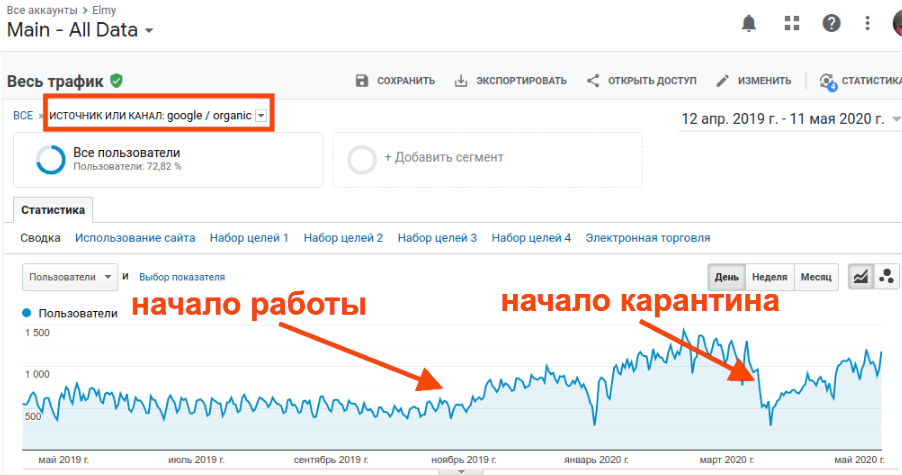Open the apps grid icon
This screenshot has width=902, height=475.
tap(792, 23)
